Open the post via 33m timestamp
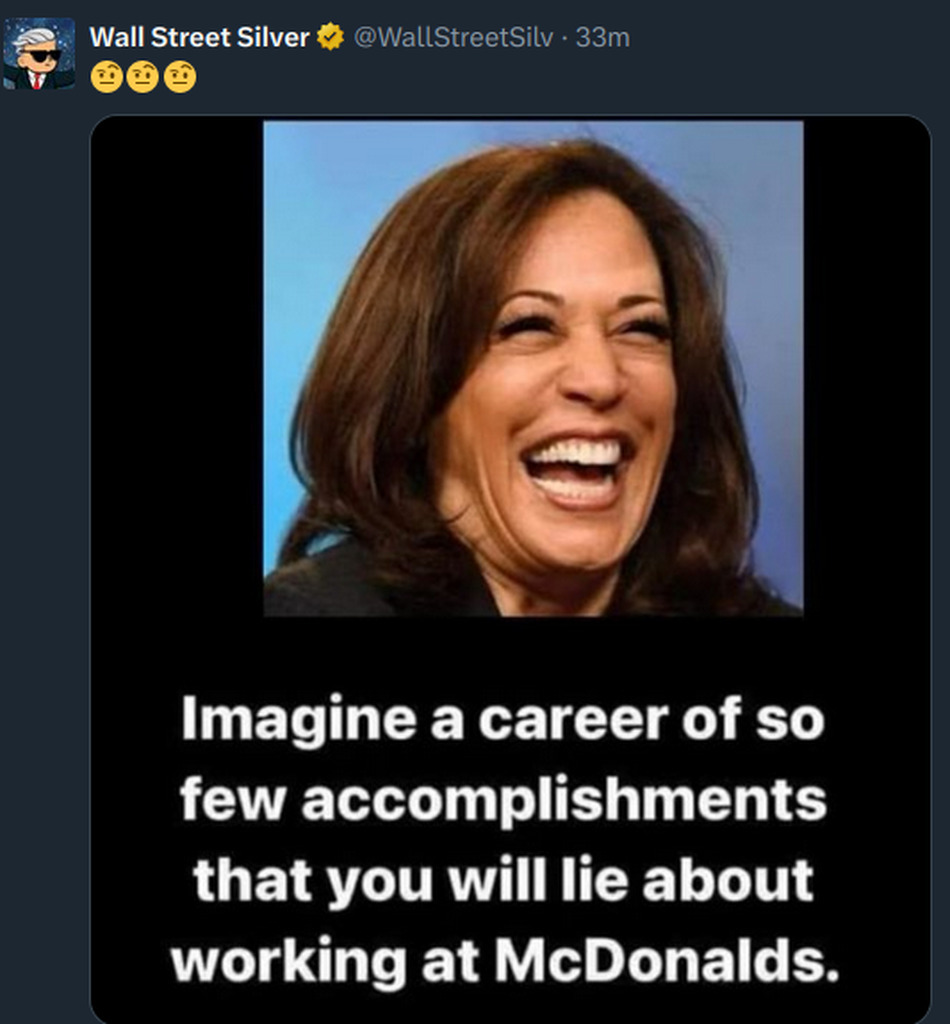 tap(603, 38)
